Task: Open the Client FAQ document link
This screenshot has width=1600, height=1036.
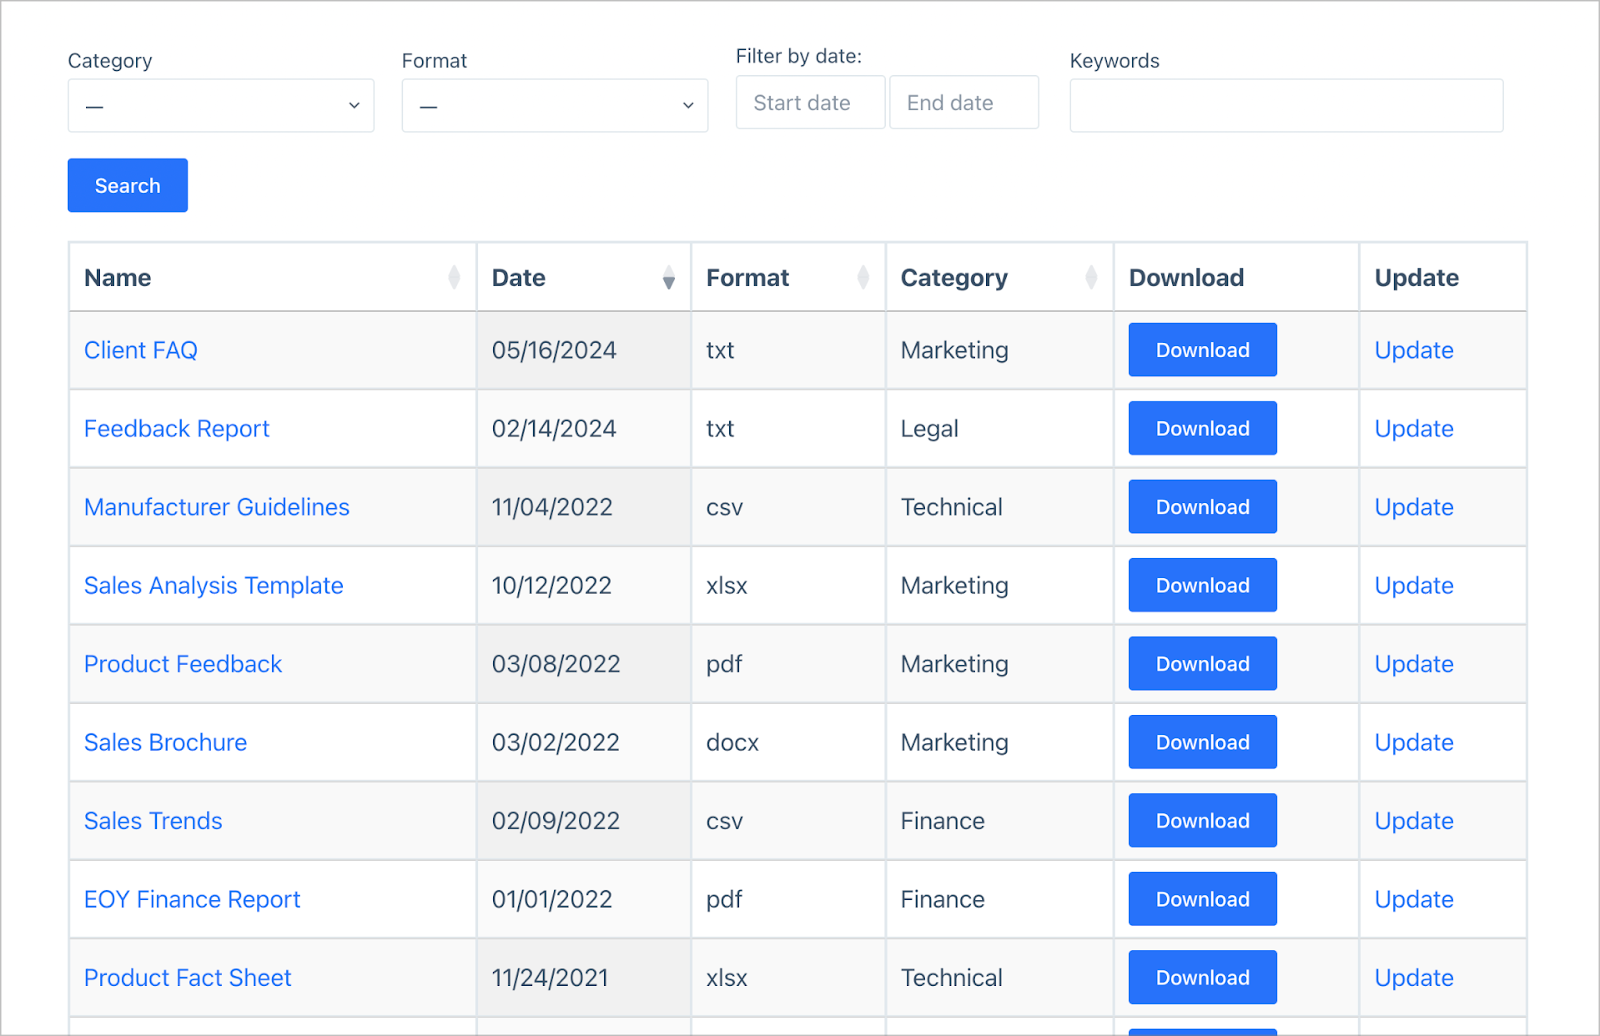Action: (141, 350)
